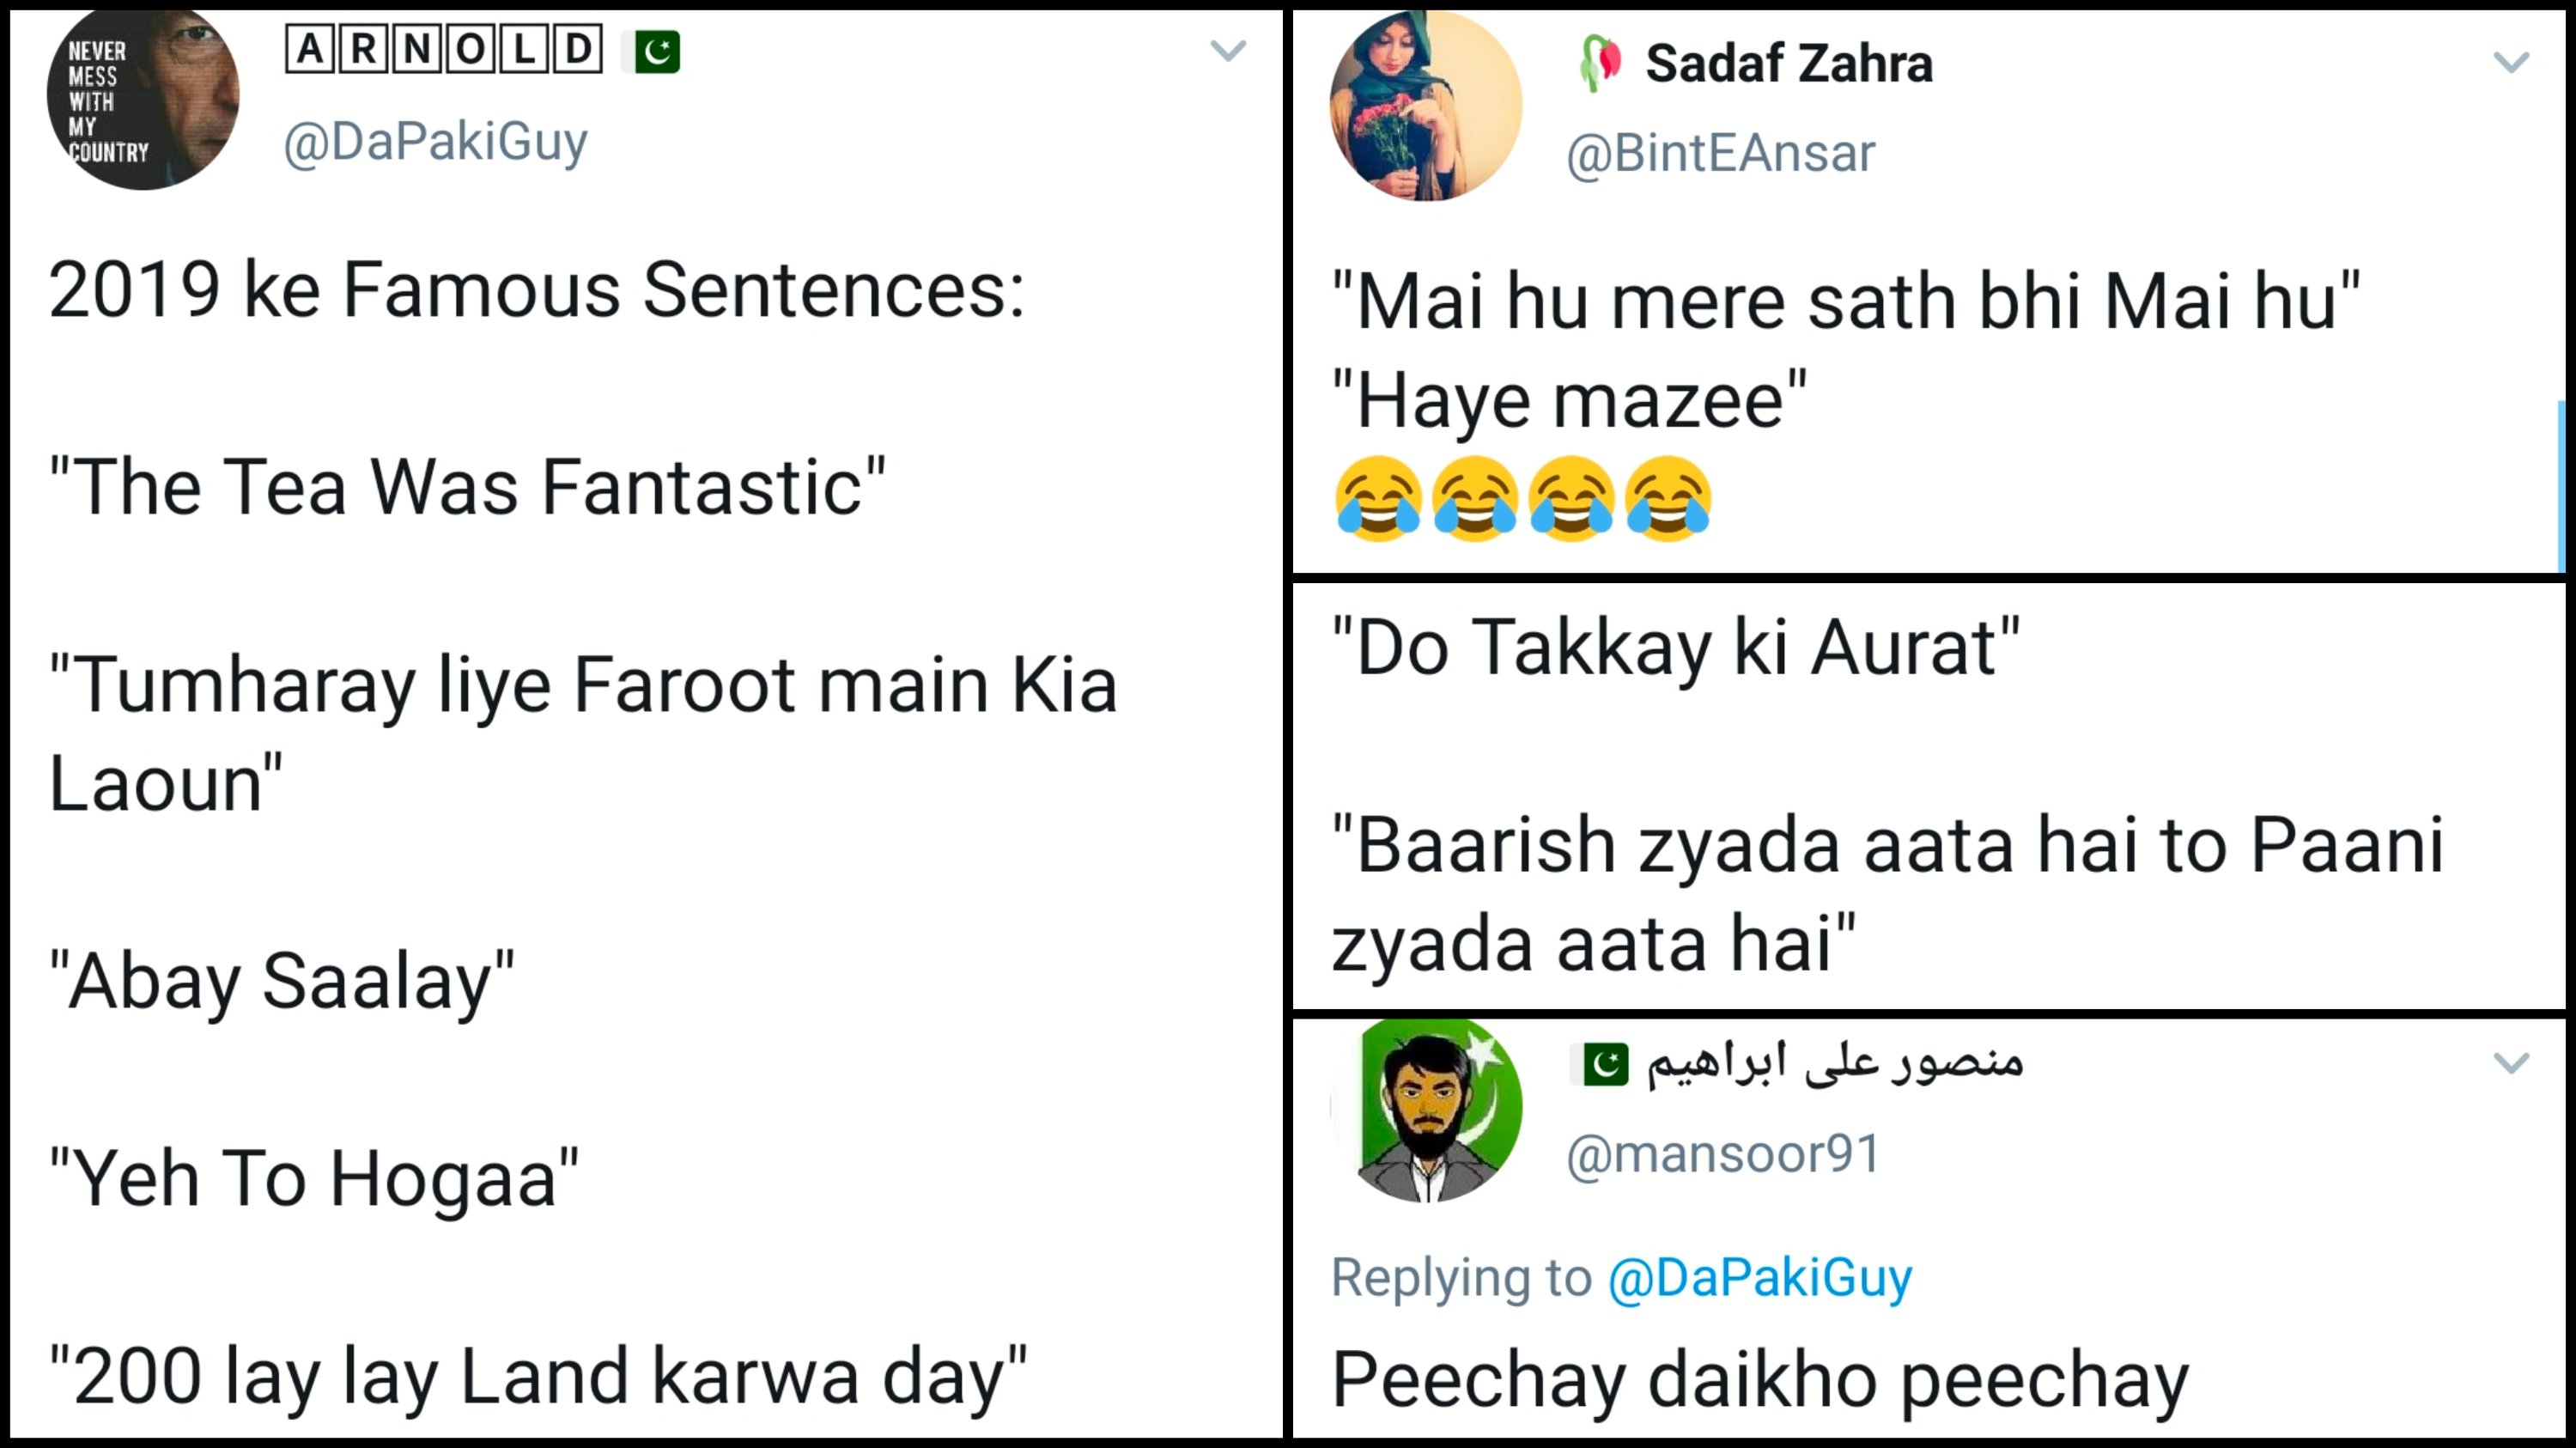Open the tweet menu chevron for Sadaf Zahra
The image size is (2576, 1448).
[2511, 63]
